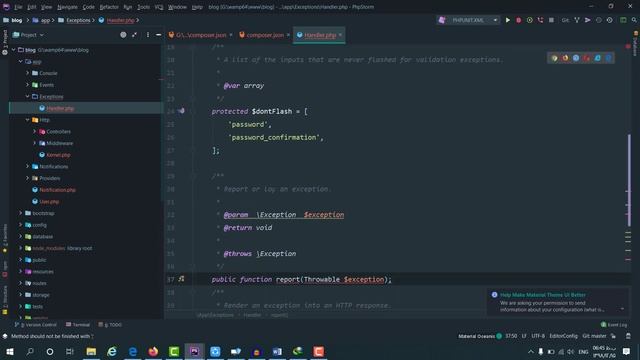Expand the Middleware folder
640x360 pixels.
point(35,143)
